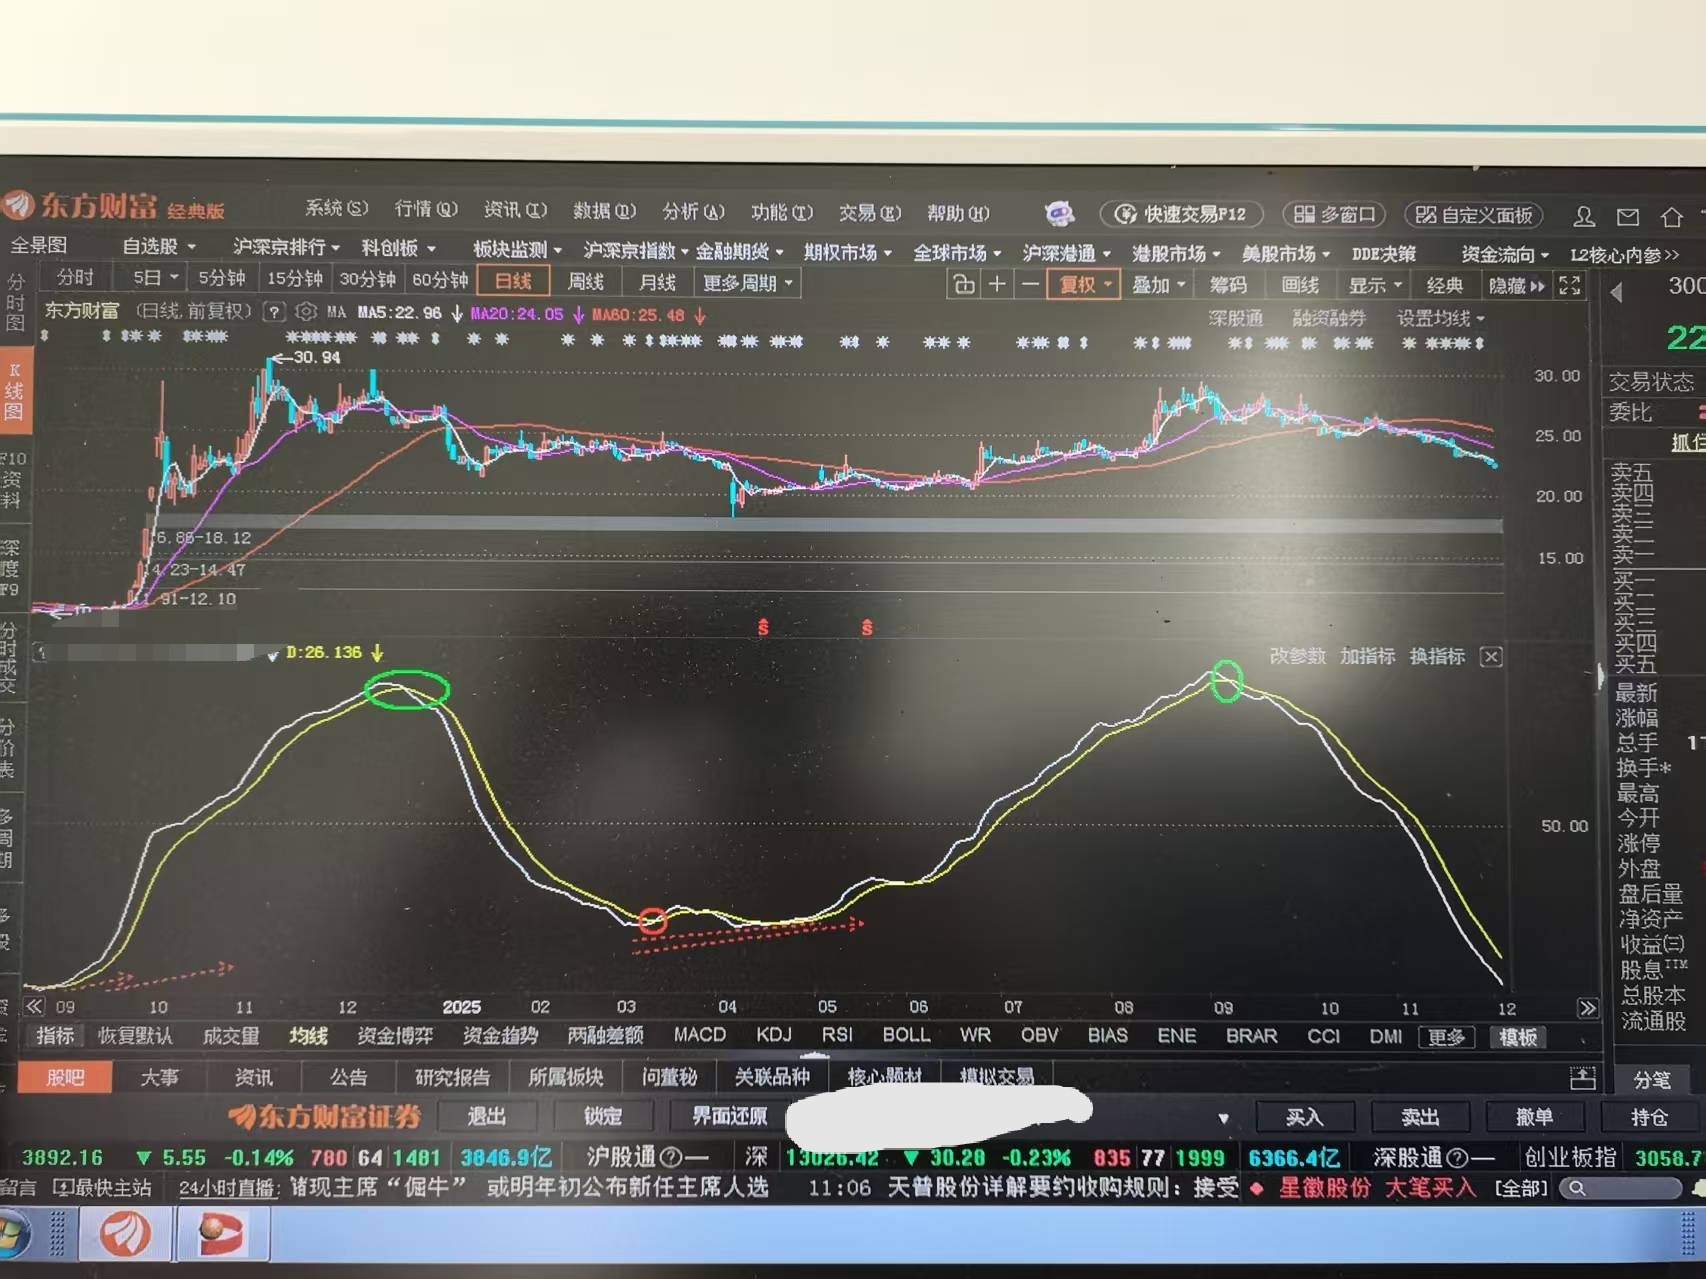Open the mail message icon

[x=1628, y=217]
